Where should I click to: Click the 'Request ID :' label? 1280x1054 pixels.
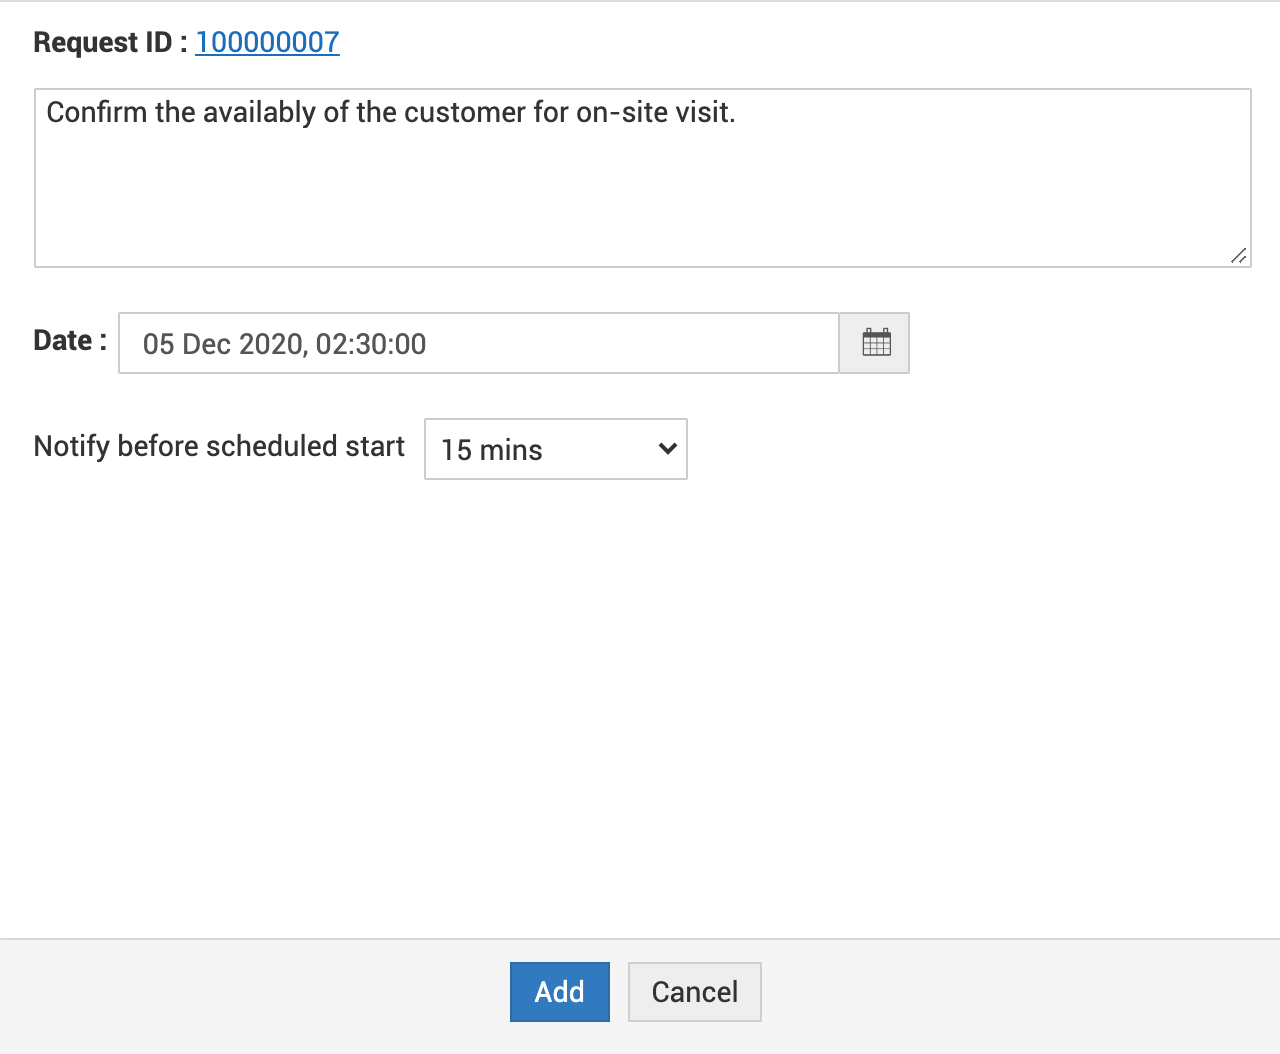tap(110, 42)
